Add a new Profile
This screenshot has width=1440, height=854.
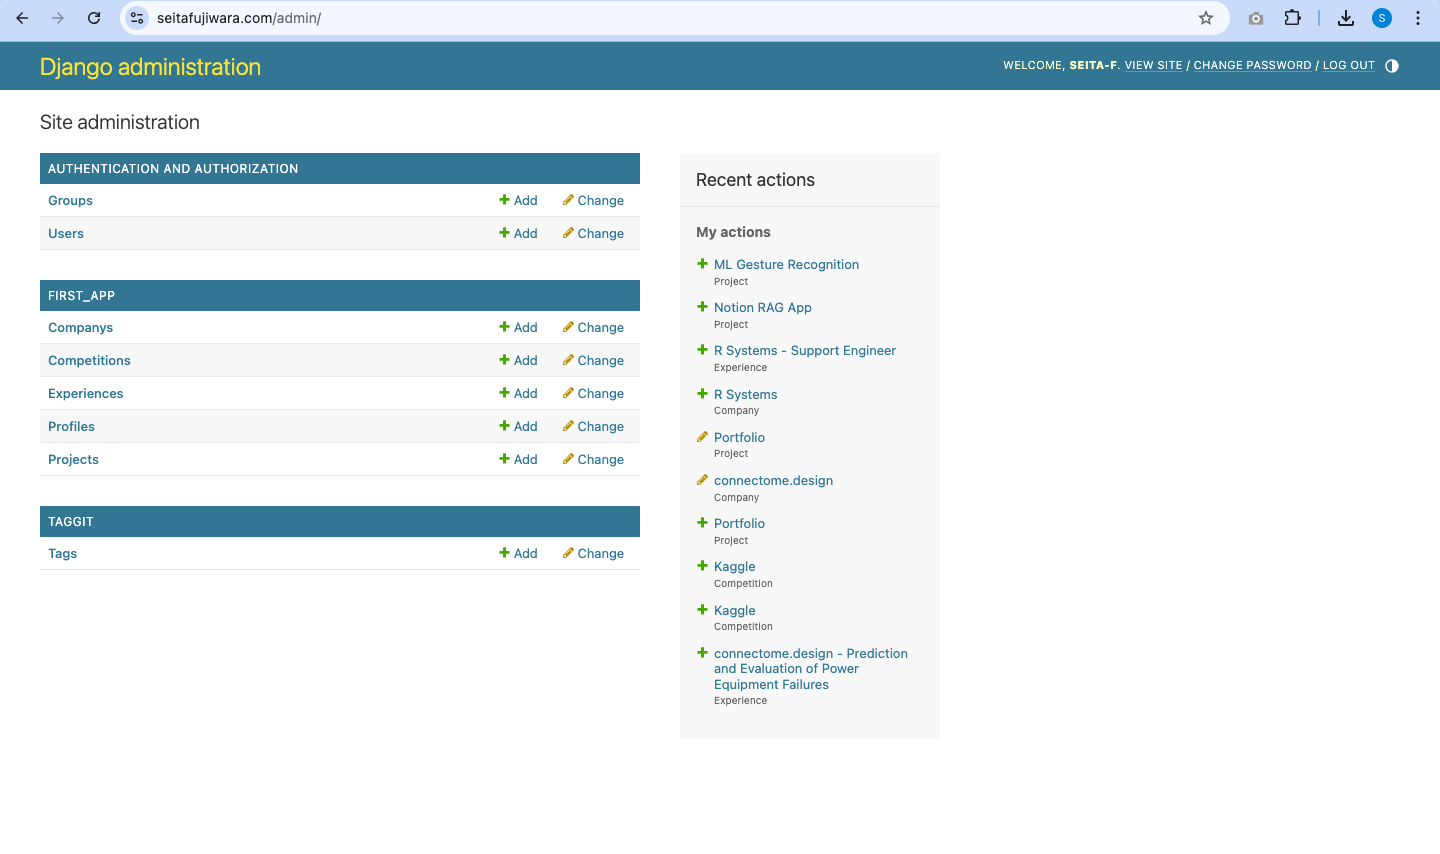518,426
